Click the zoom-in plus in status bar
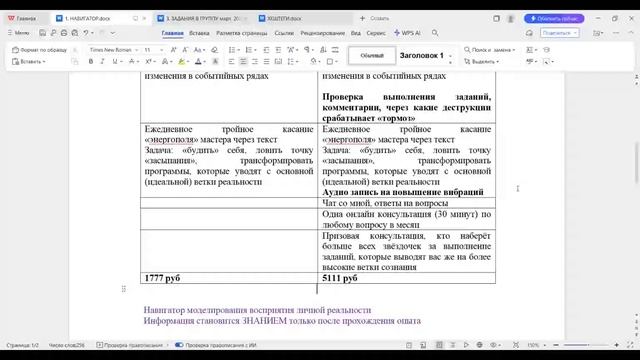The image size is (640, 360). click(x=616, y=345)
